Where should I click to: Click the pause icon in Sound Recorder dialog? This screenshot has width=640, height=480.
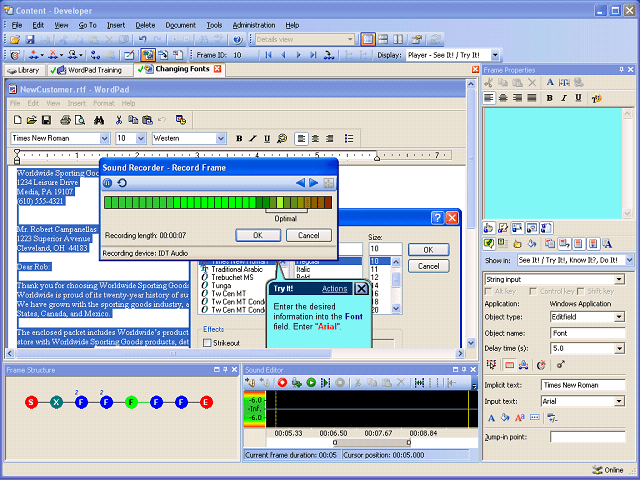coord(108,183)
